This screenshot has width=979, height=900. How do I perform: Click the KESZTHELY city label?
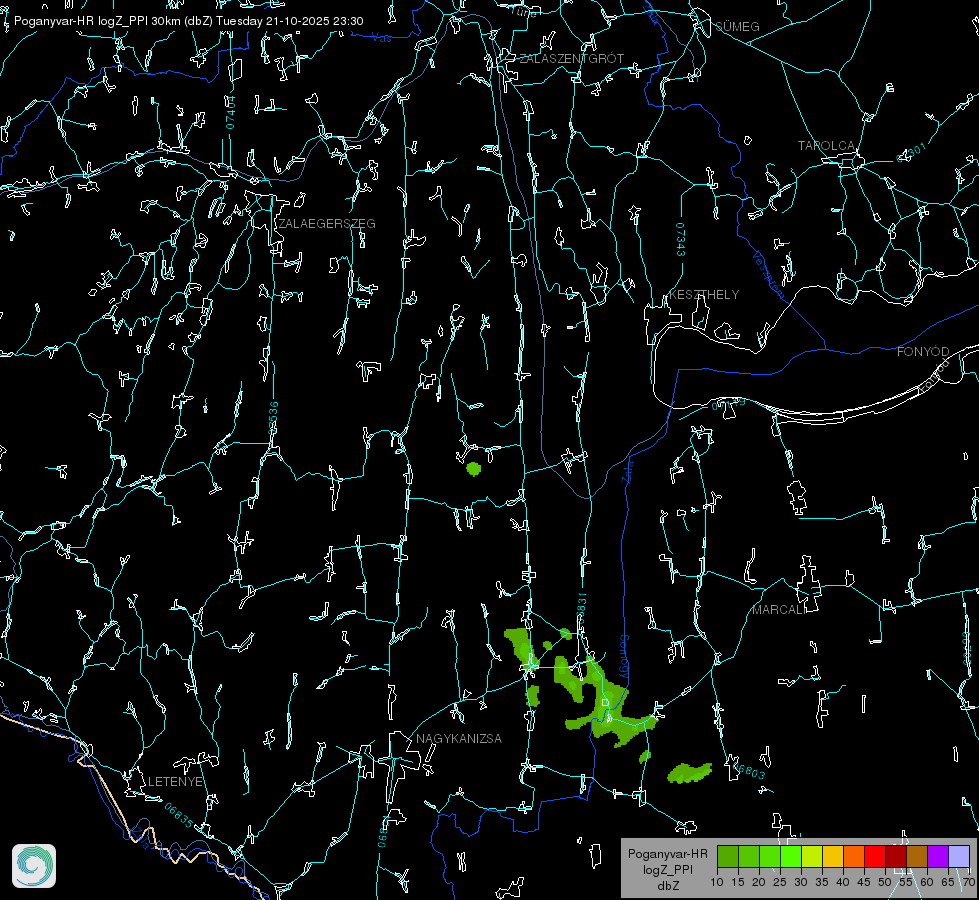704,295
